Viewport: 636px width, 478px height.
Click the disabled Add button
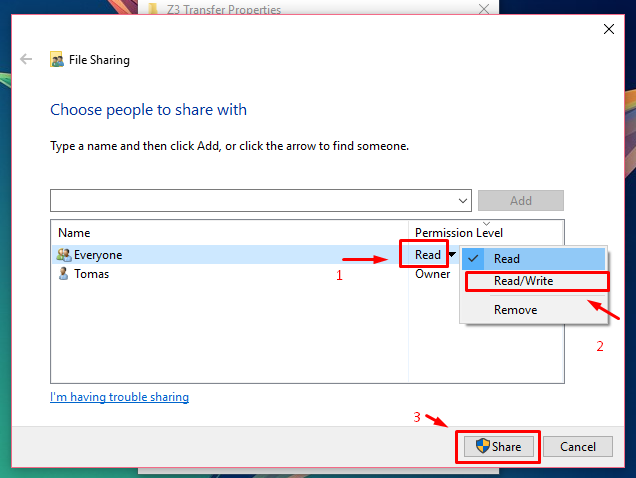pyautogui.click(x=521, y=200)
